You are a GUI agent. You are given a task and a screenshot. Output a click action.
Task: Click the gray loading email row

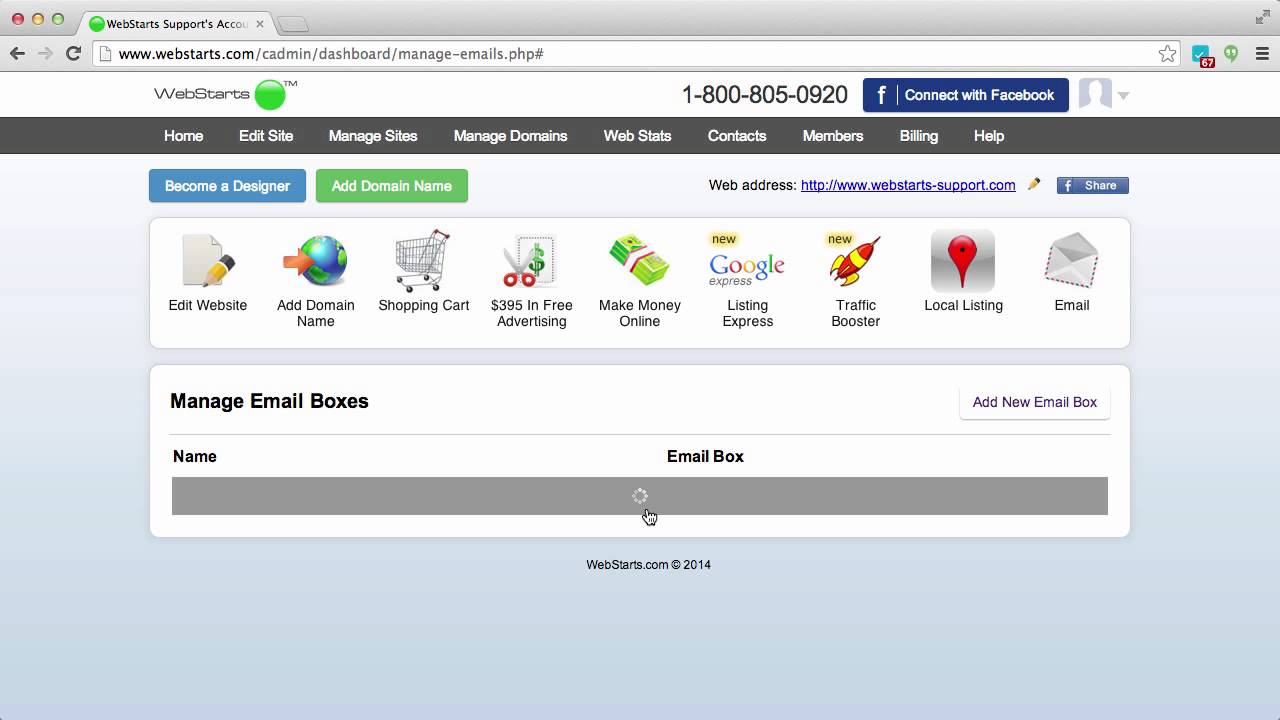tap(640, 496)
